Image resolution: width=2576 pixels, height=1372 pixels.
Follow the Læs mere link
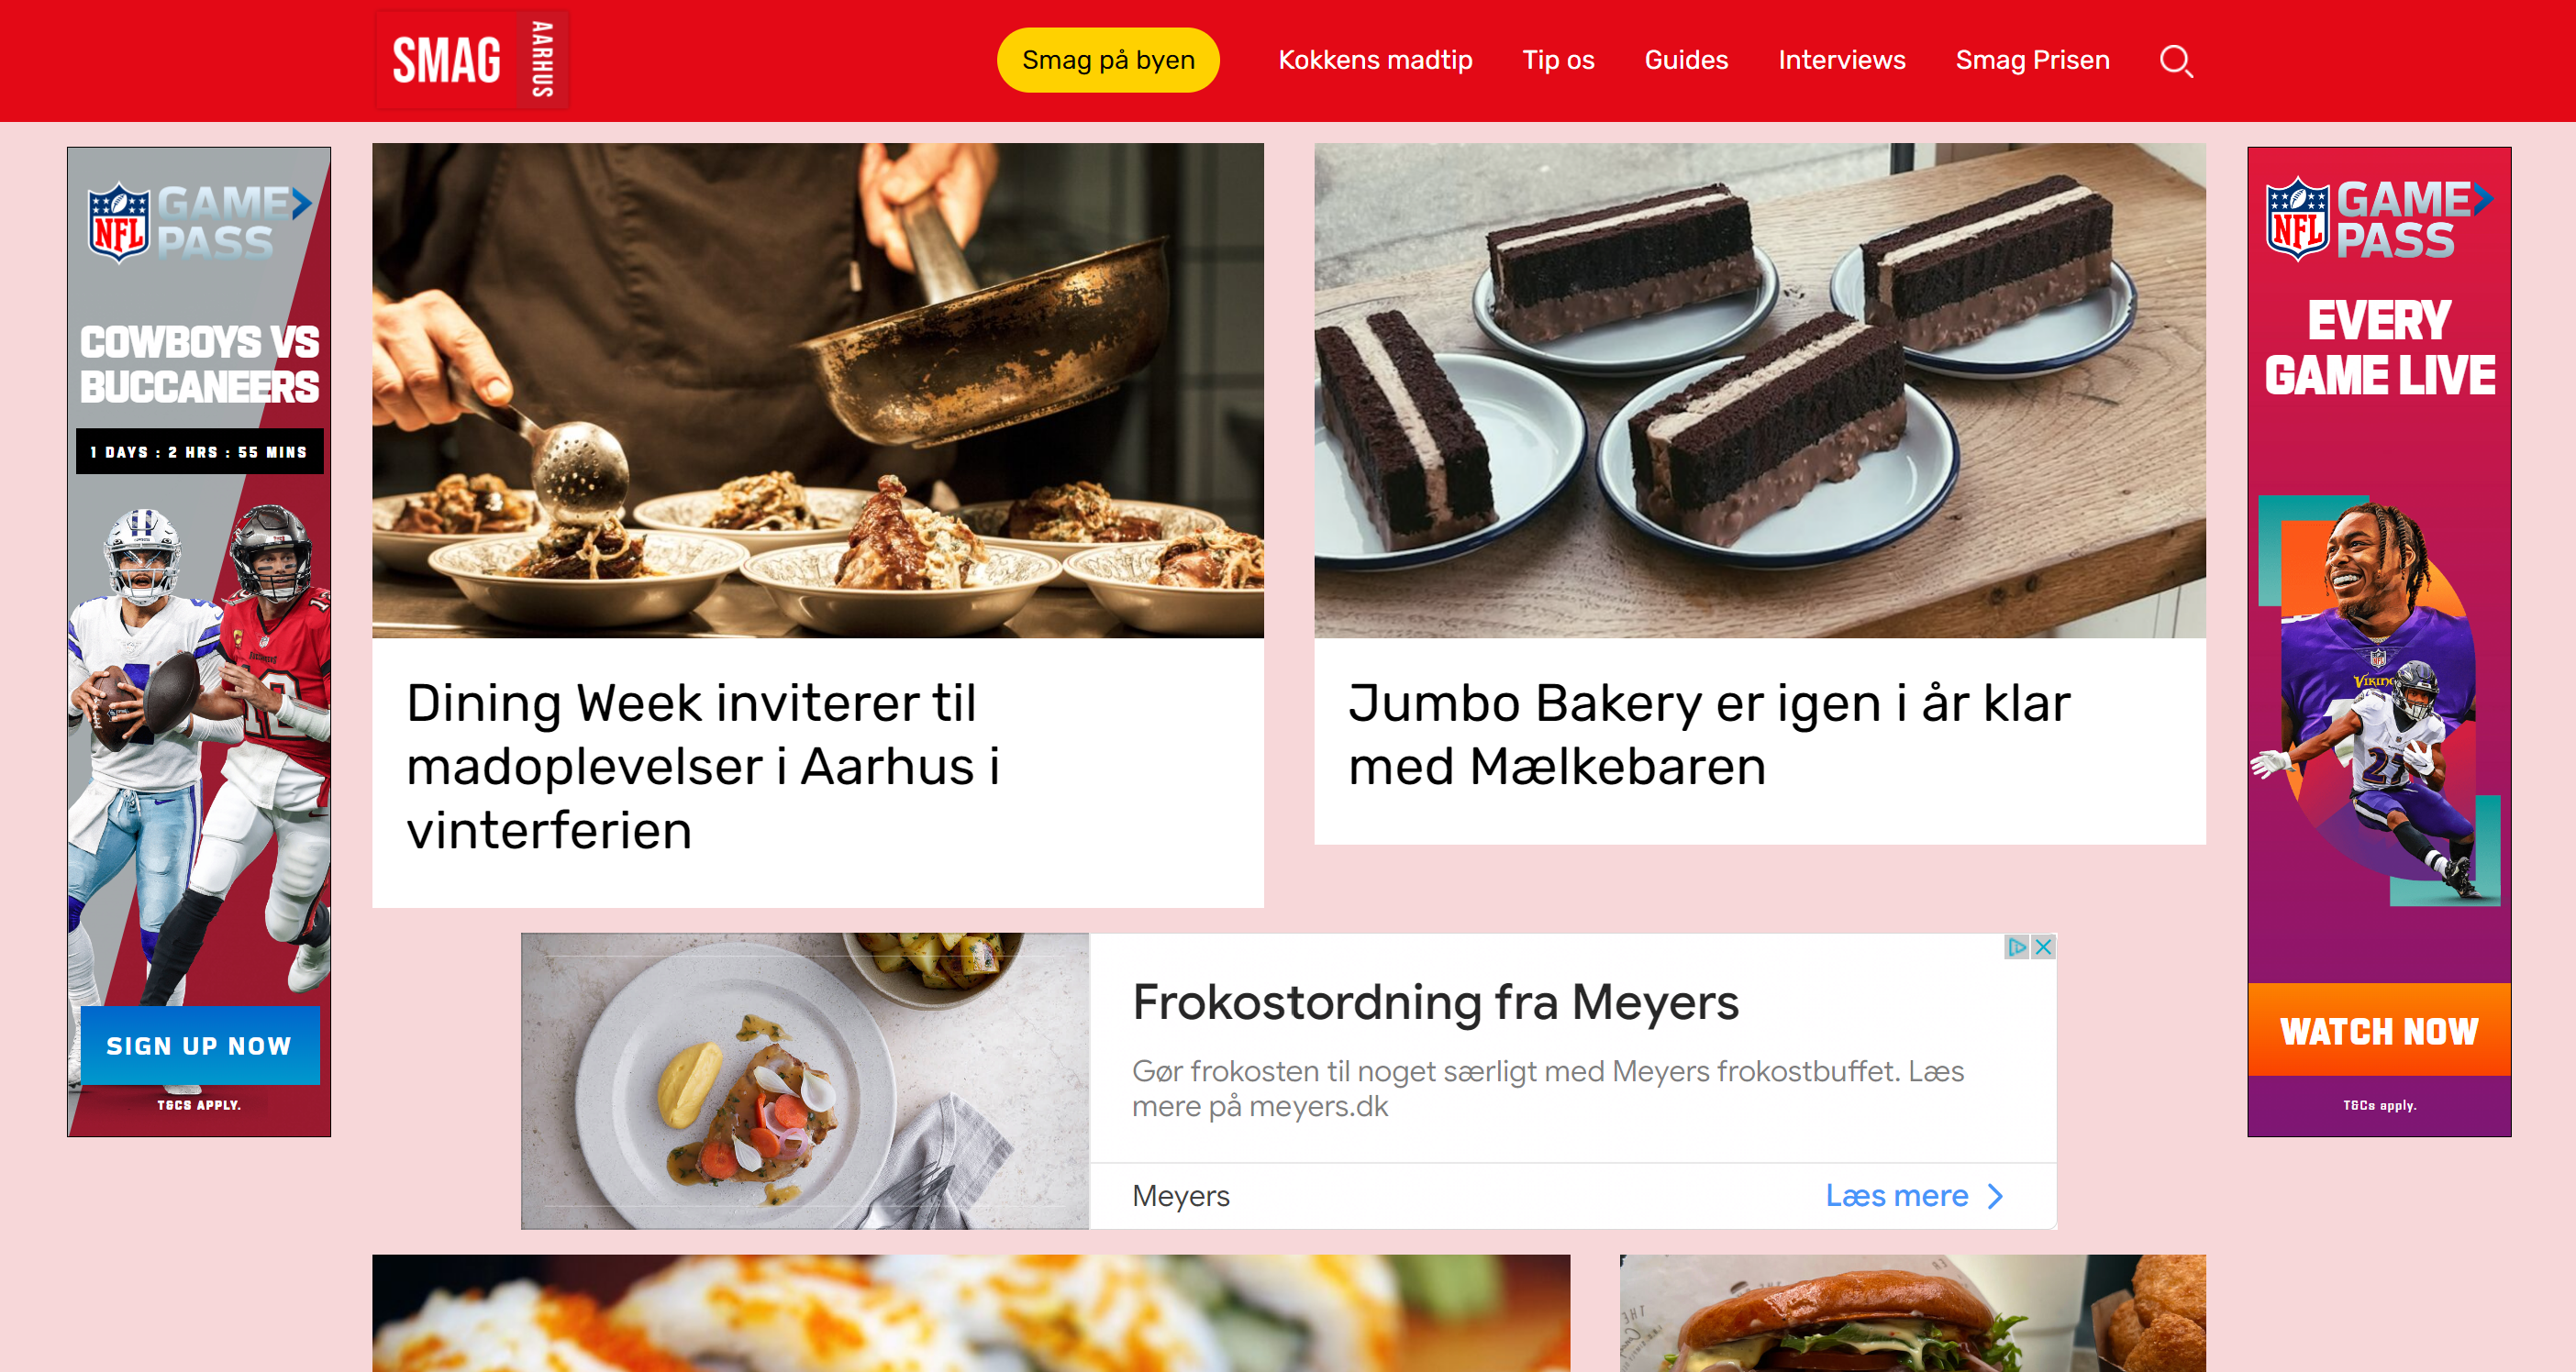click(1896, 1196)
